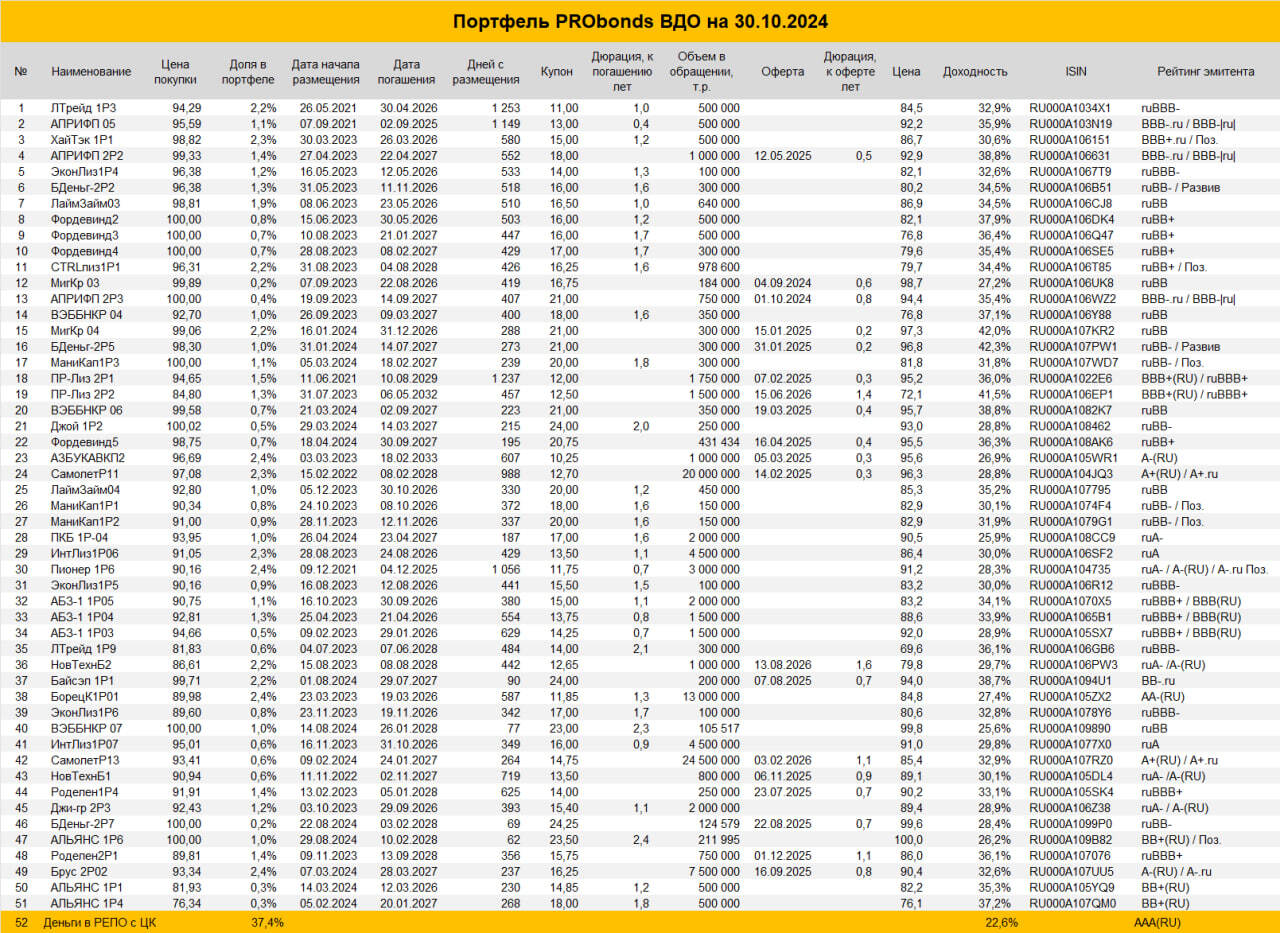The width and height of the screenshot is (1280, 933).
Task: Click the maturity date 10.08.2029
Action: [x=407, y=378]
